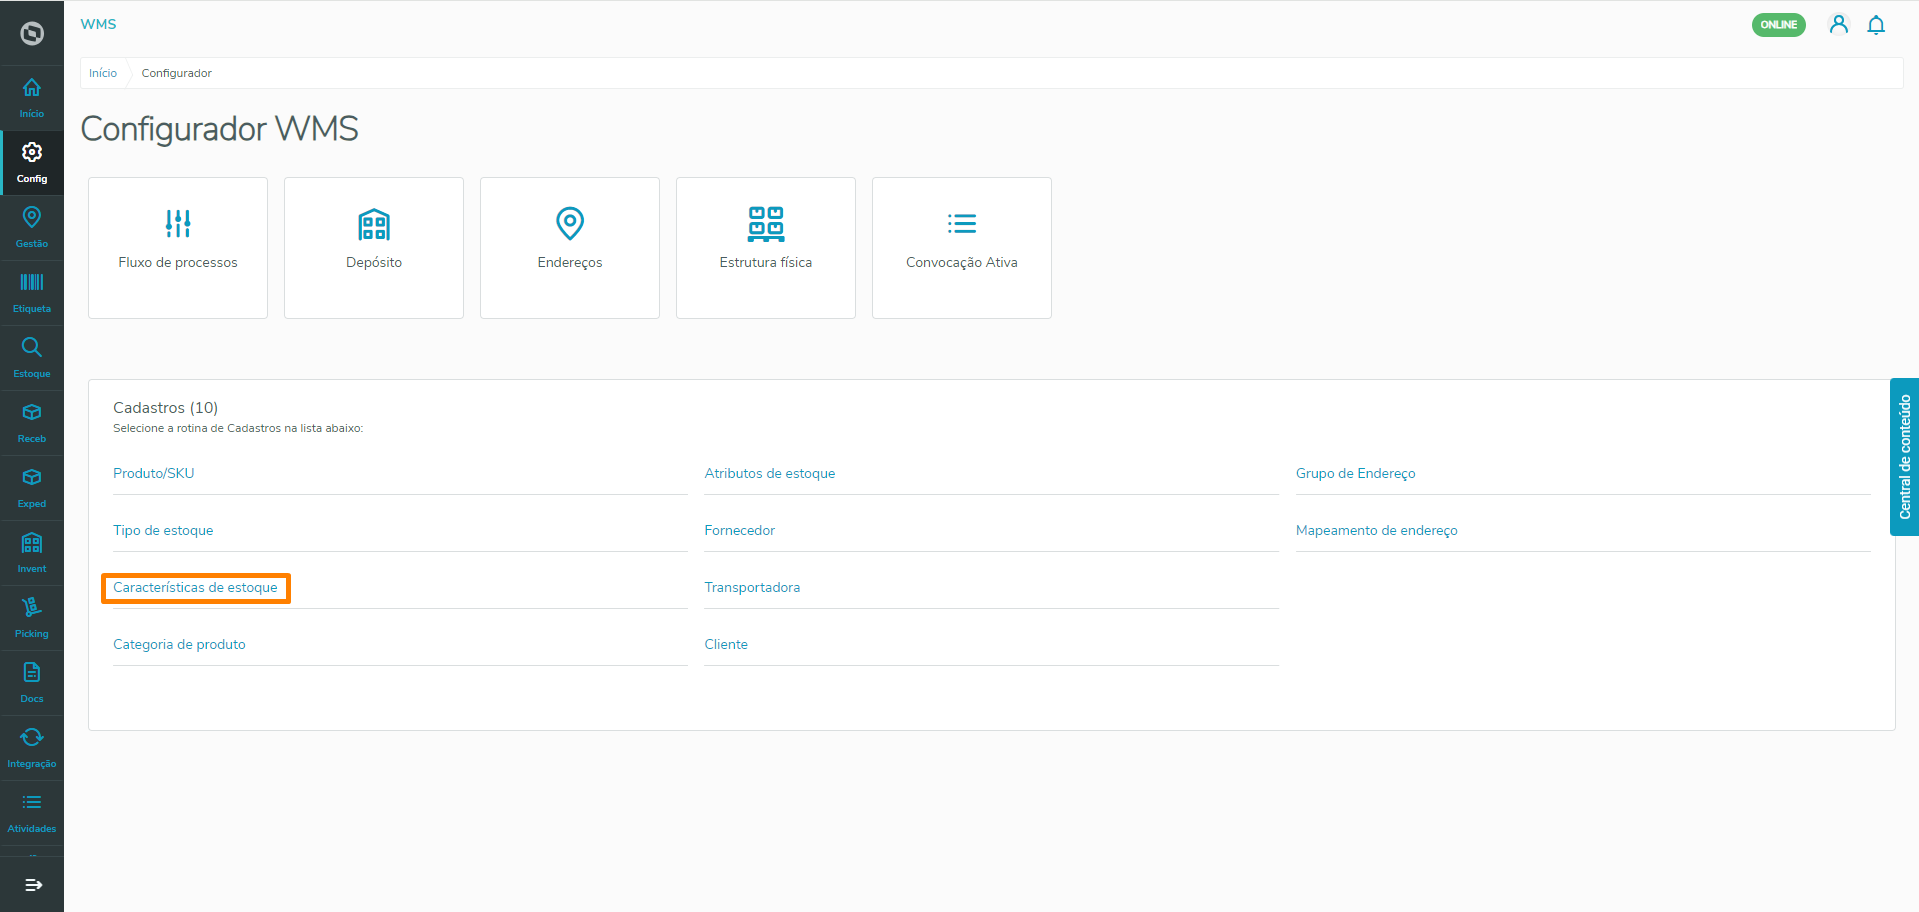1919x912 pixels.
Task: Open Atributos de estoque link
Action: click(770, 473)
